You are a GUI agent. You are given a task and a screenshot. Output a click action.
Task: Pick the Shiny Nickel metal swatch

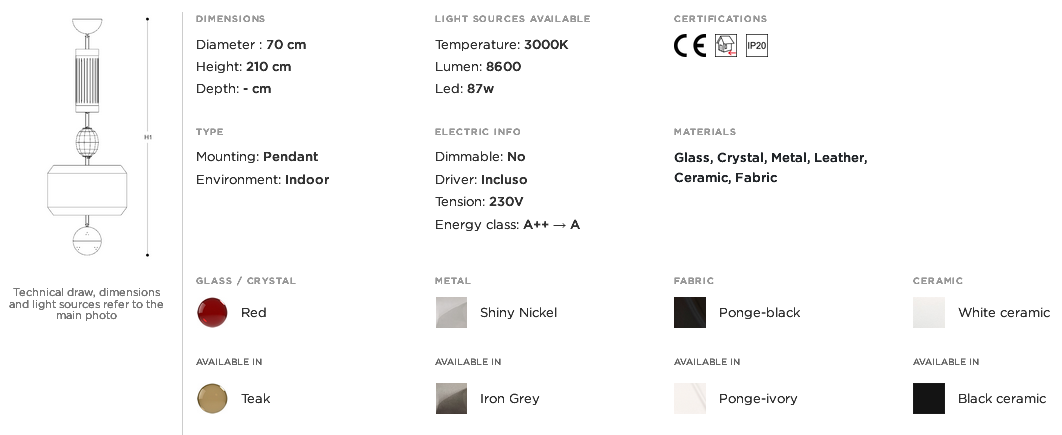pyautogui.click(x=451, y=313)
